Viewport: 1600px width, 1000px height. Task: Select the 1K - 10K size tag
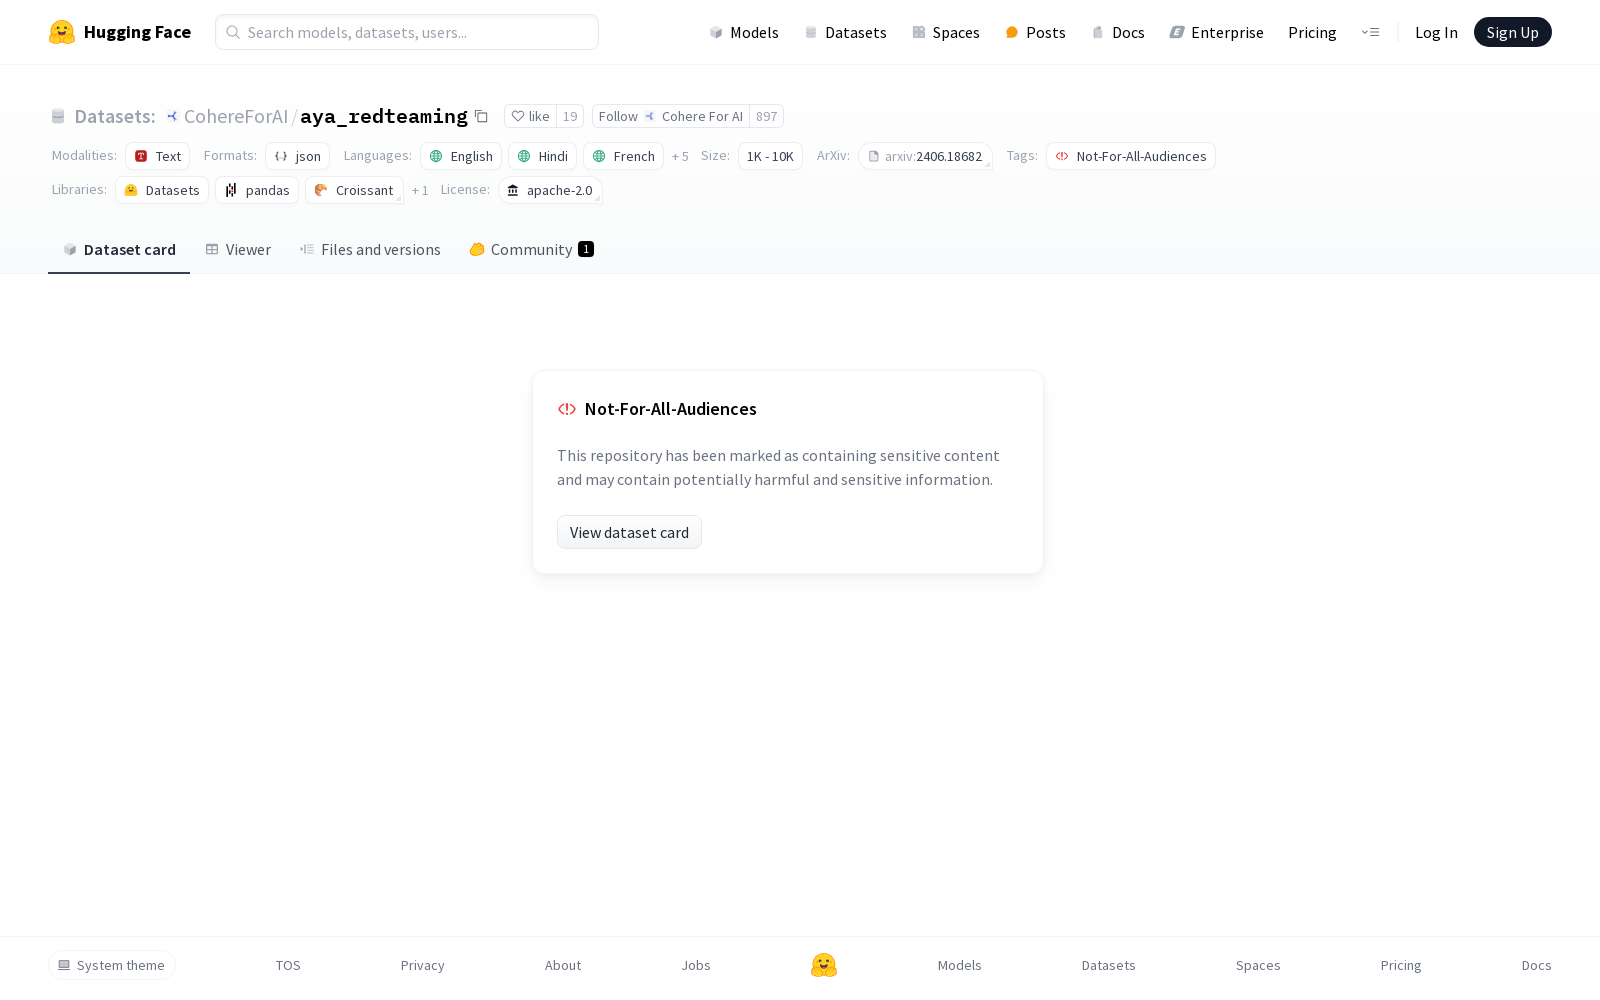click(770, 156)
